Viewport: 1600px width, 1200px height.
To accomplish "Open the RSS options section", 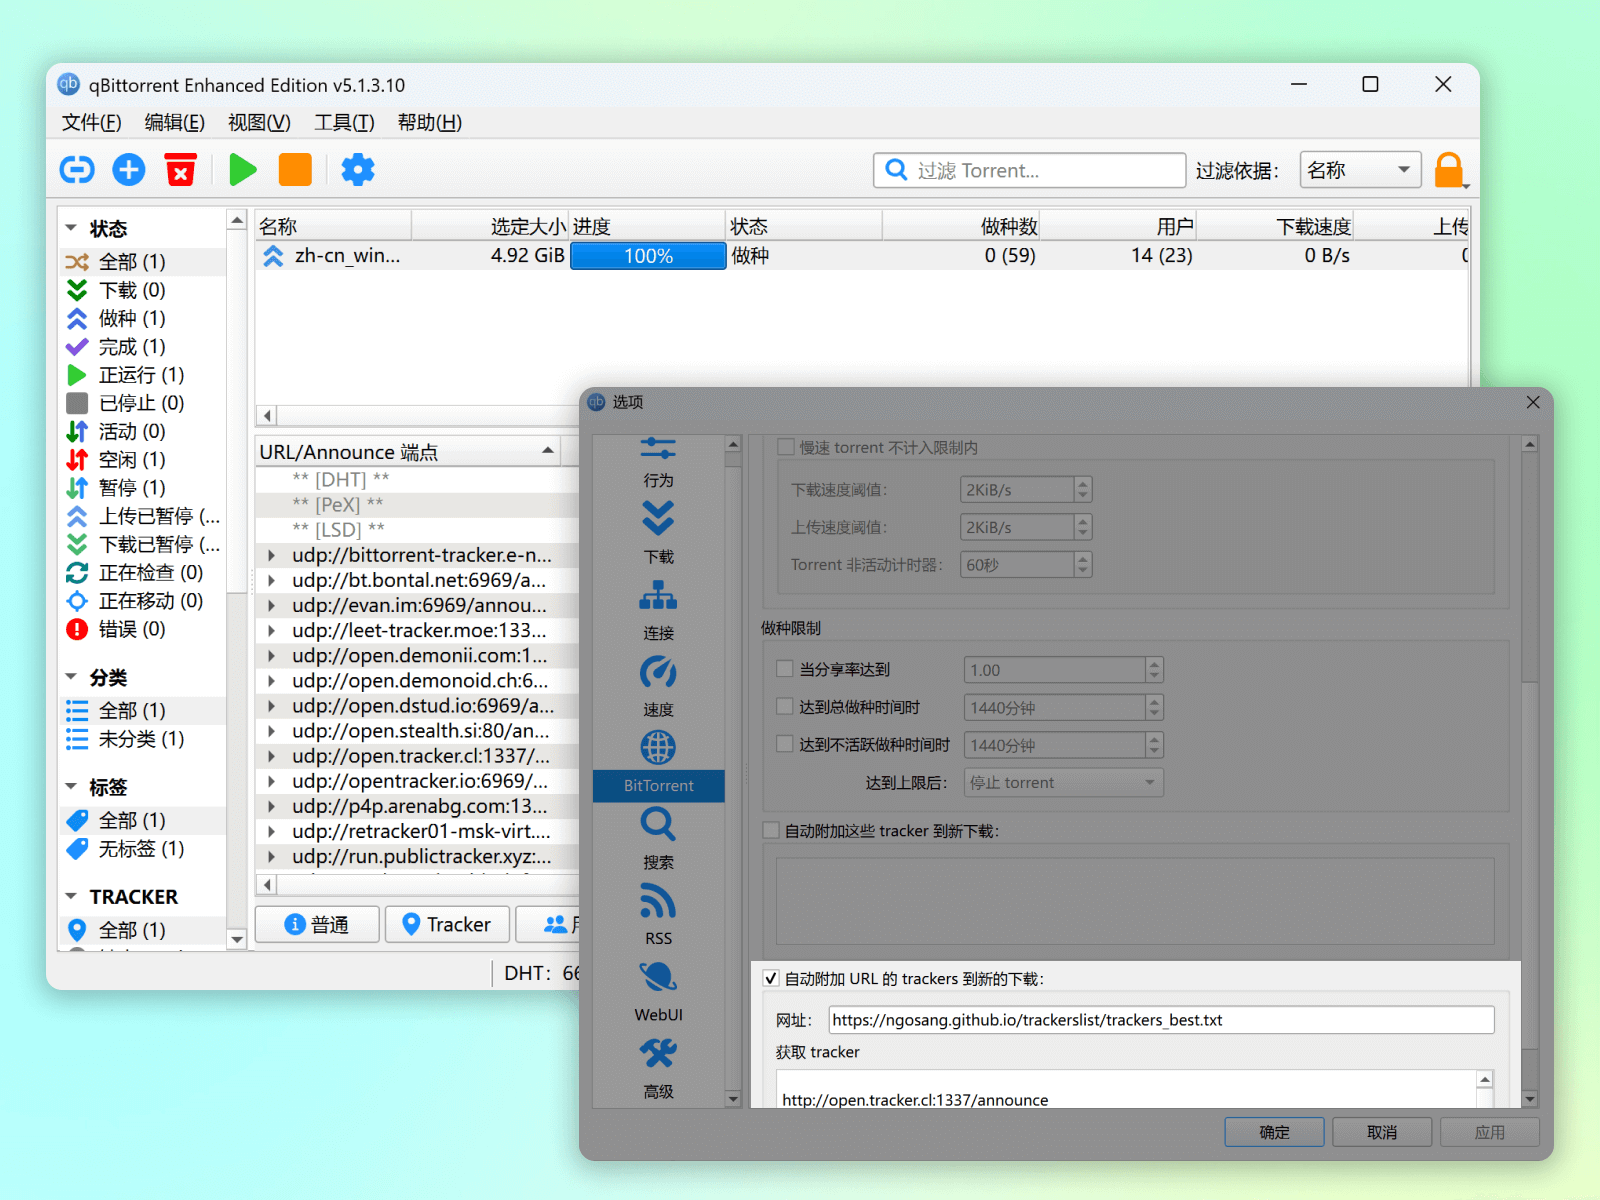I will pos(658,913).
